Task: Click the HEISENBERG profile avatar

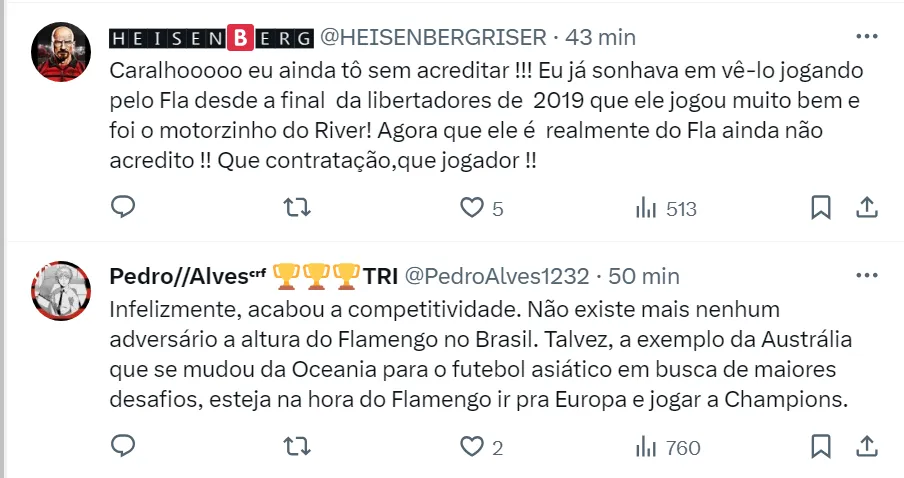Action: pos(61,52)
